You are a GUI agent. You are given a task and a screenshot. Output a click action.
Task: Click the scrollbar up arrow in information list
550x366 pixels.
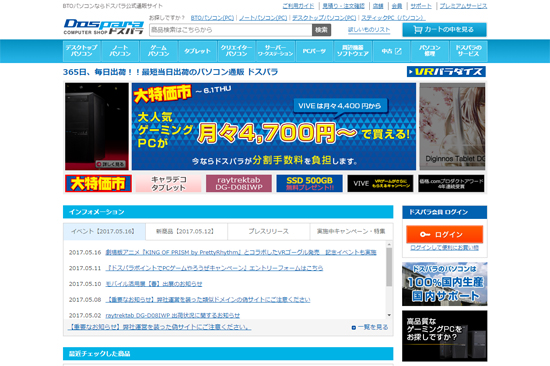click(x=389, y=244)
